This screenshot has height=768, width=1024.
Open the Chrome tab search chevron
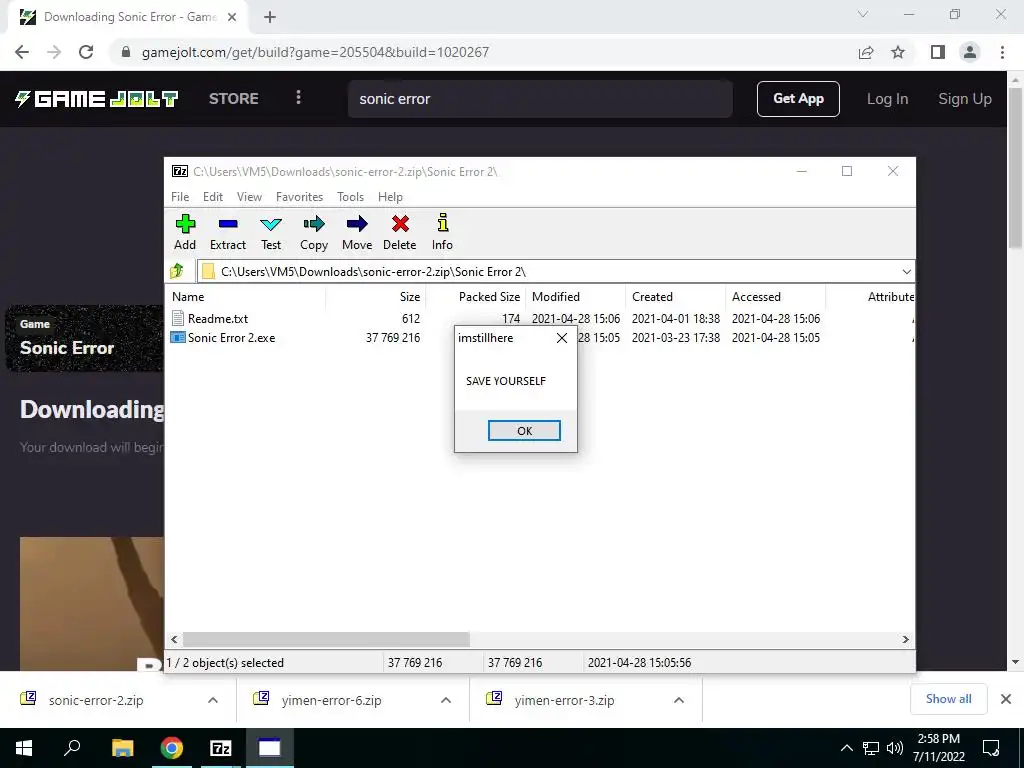click(863, 14)
